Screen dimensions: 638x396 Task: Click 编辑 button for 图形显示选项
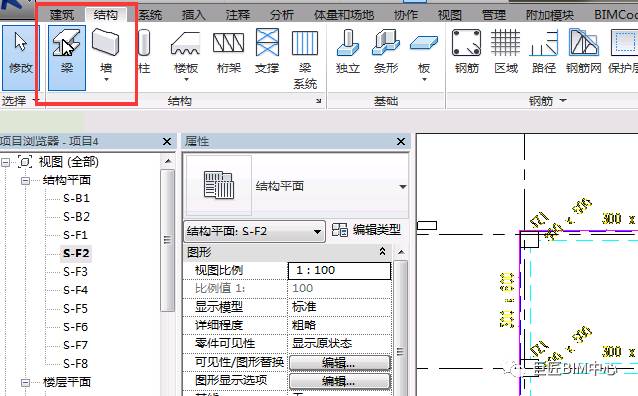coord(339,381)
